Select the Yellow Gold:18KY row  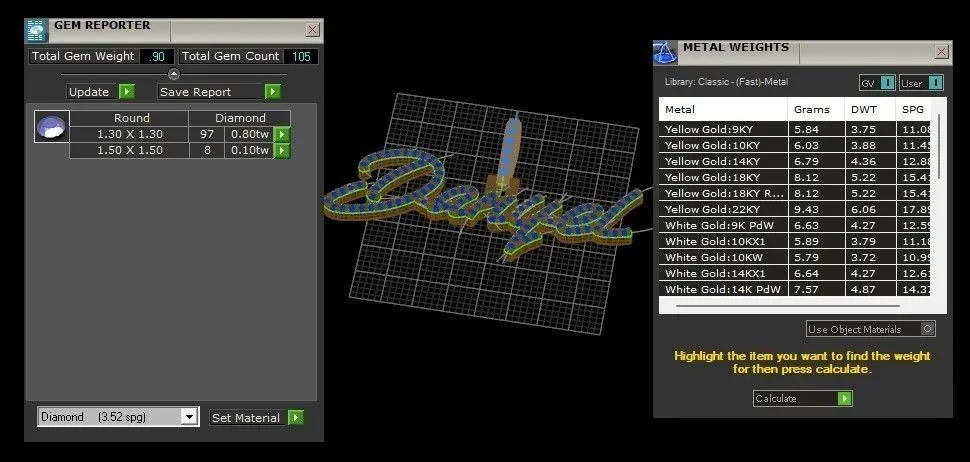(x=795, y=178)
